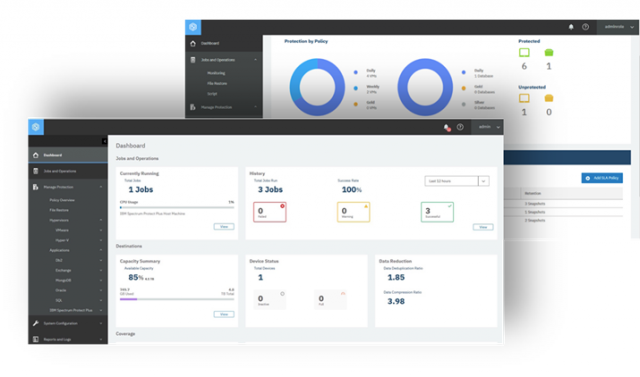Click the Add SLA Policy button
Screen dimensions: 640x377
pyautogui.click(x=602, y=178)
